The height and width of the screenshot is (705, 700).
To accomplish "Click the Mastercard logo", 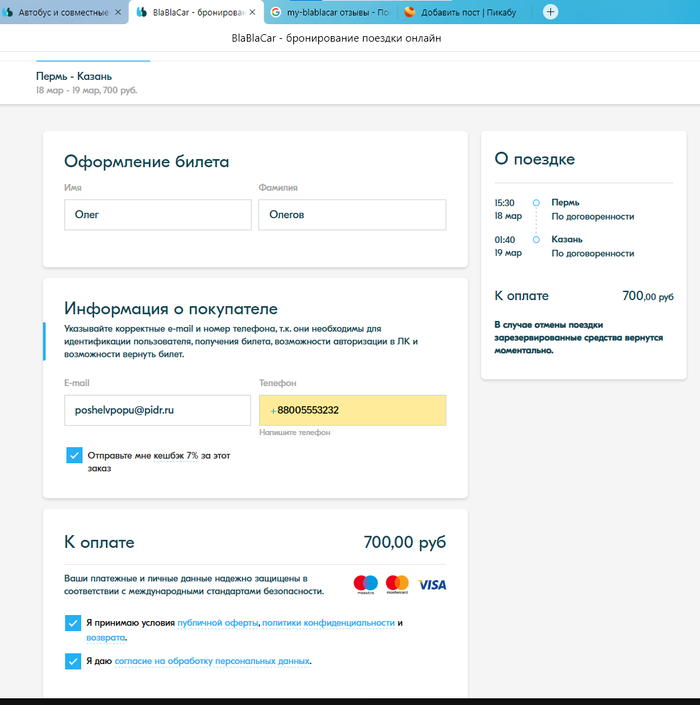I will (x=397, y=584).
